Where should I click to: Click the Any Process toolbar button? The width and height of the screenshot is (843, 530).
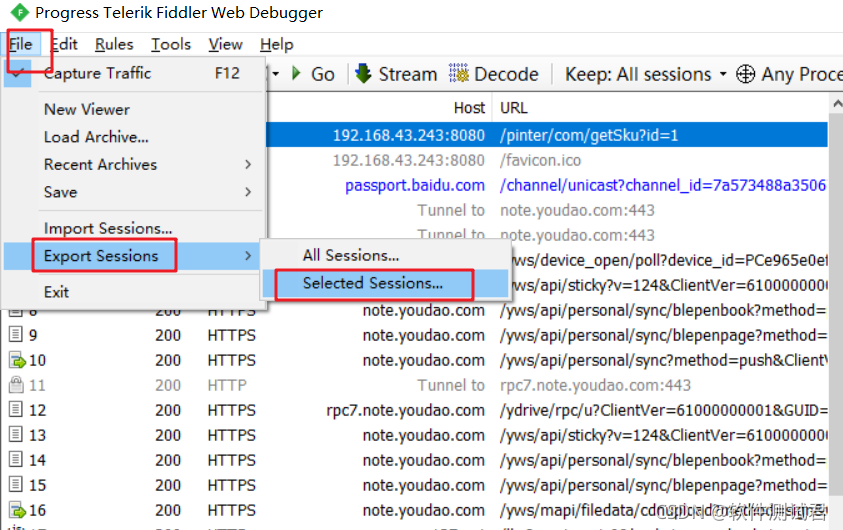pos(788,74)
